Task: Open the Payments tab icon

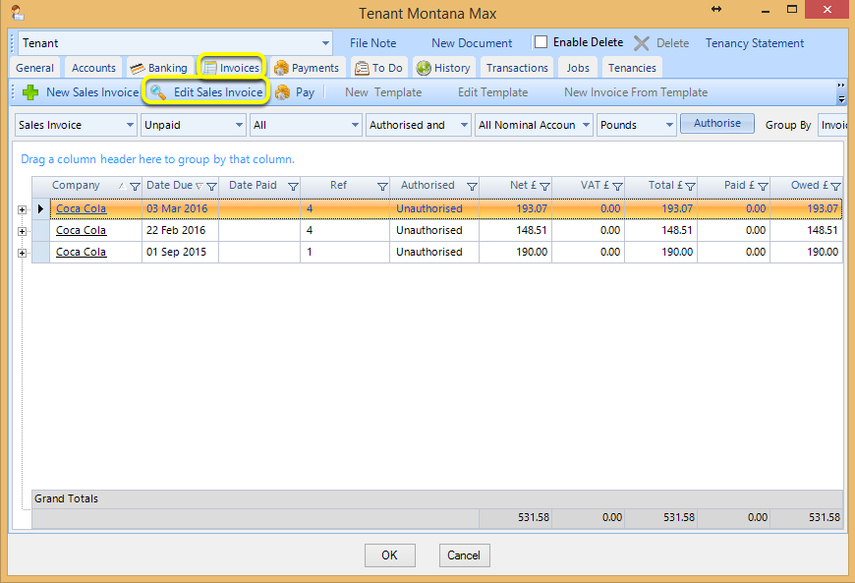Action: coord(281,68)
